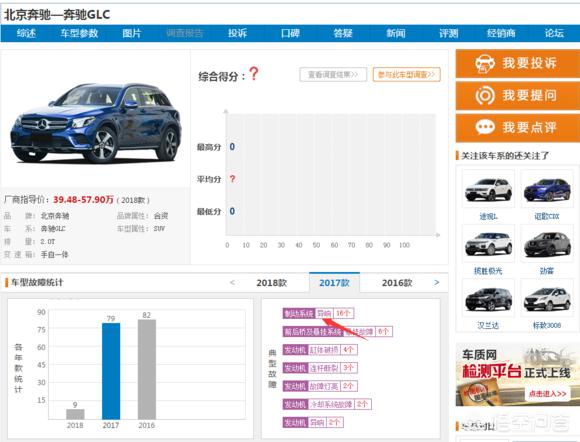Open the 劲客 car thumbnail
Viewport: 580px width, 442px height.
click(x=547, y=243)
